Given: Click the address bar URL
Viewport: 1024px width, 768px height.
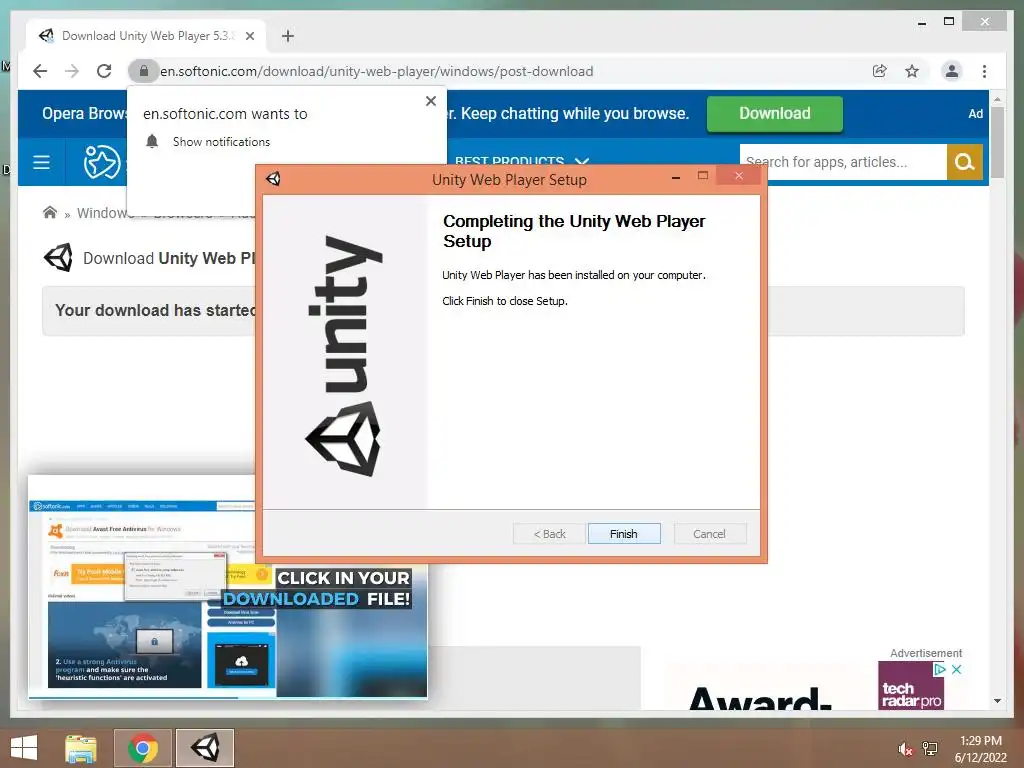Looking at the screenshot, I should (x=376, y=71).
